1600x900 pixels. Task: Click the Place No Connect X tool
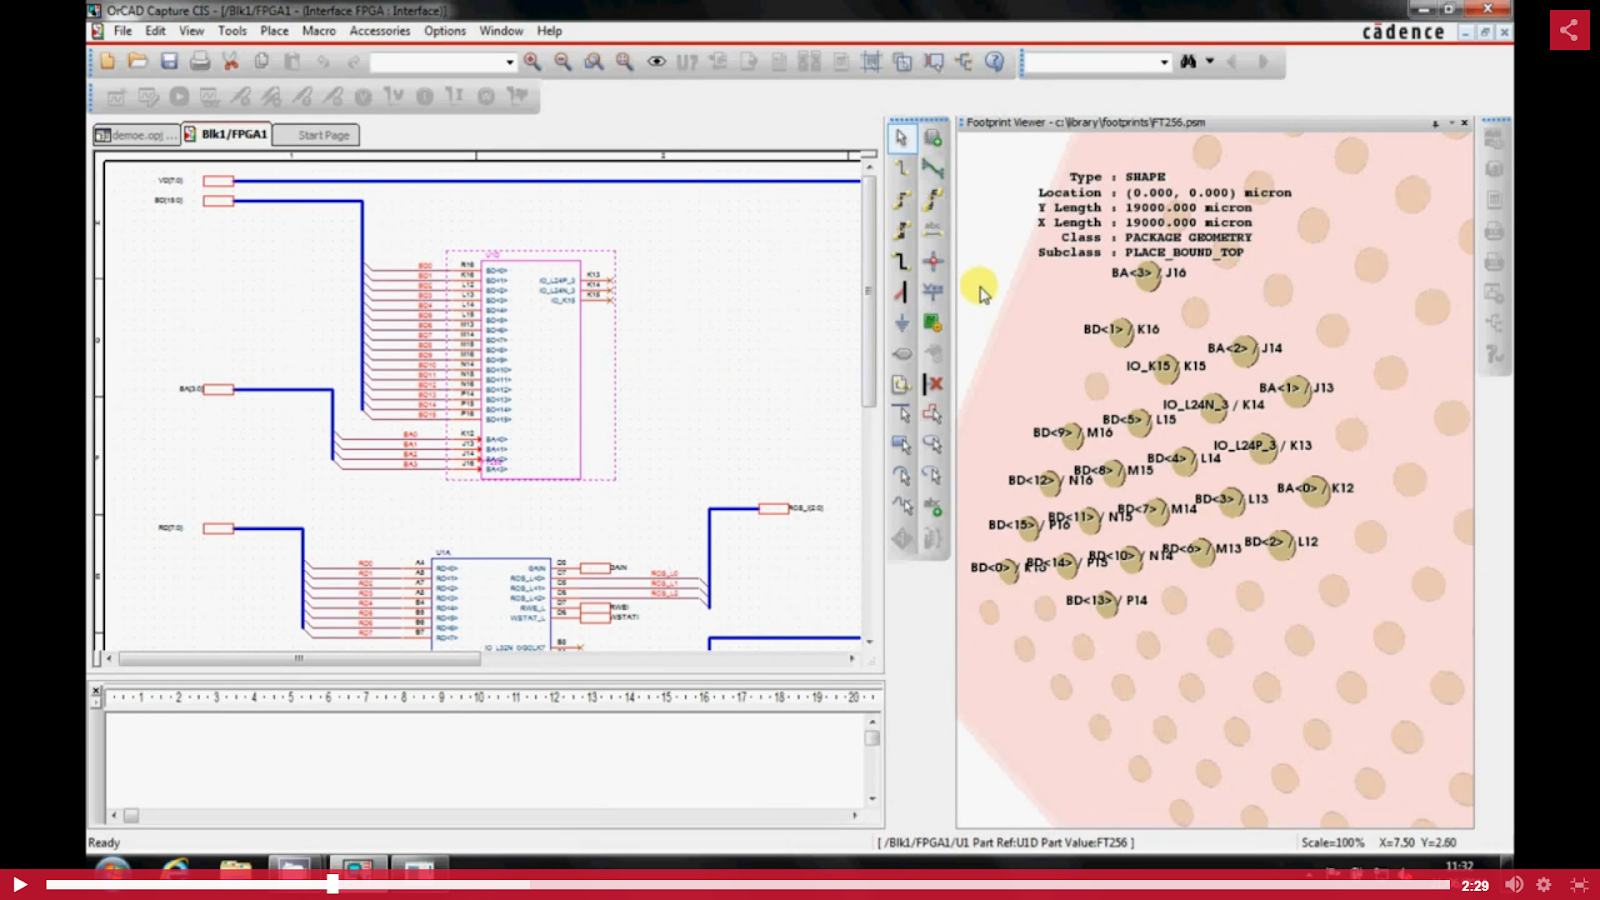pos(933,384)
